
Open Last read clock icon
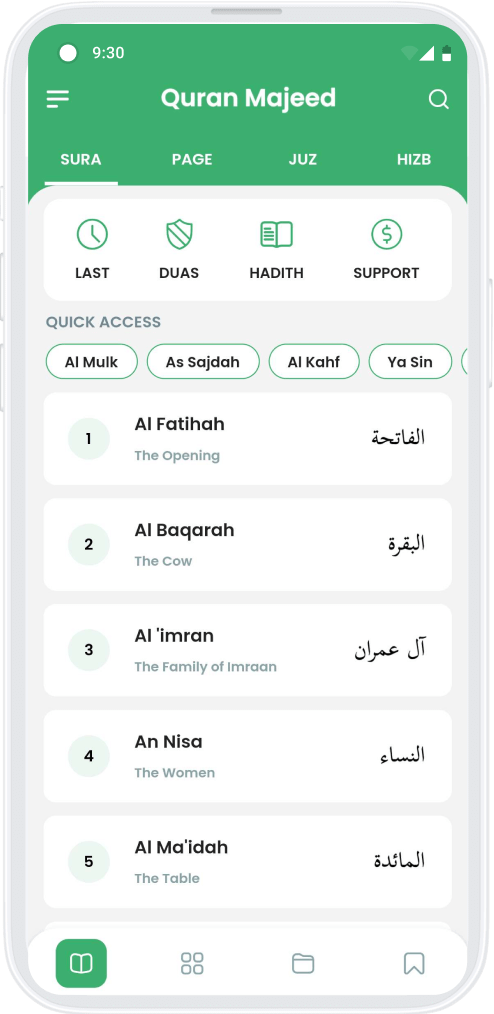[92, 234]
